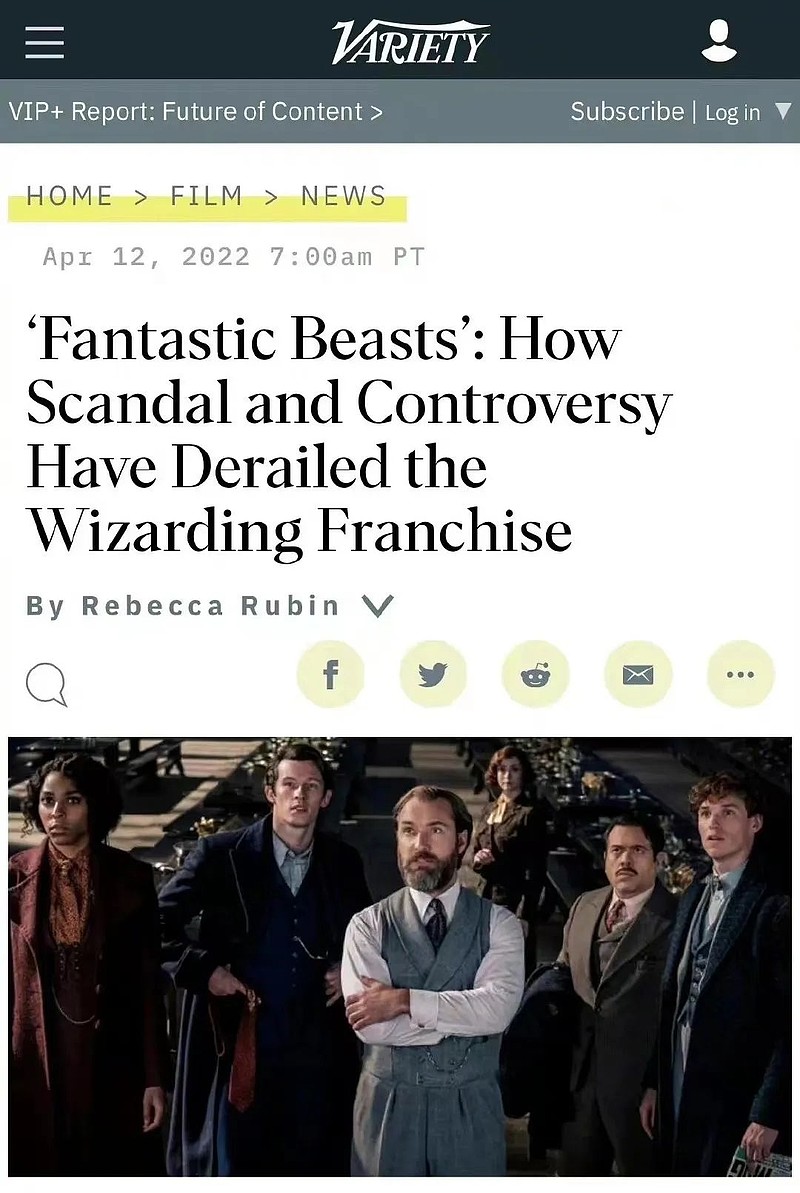Go to FILM breadcrumb
The width and height of the screenshot is (800, 1193).
[x=206, y=196]
